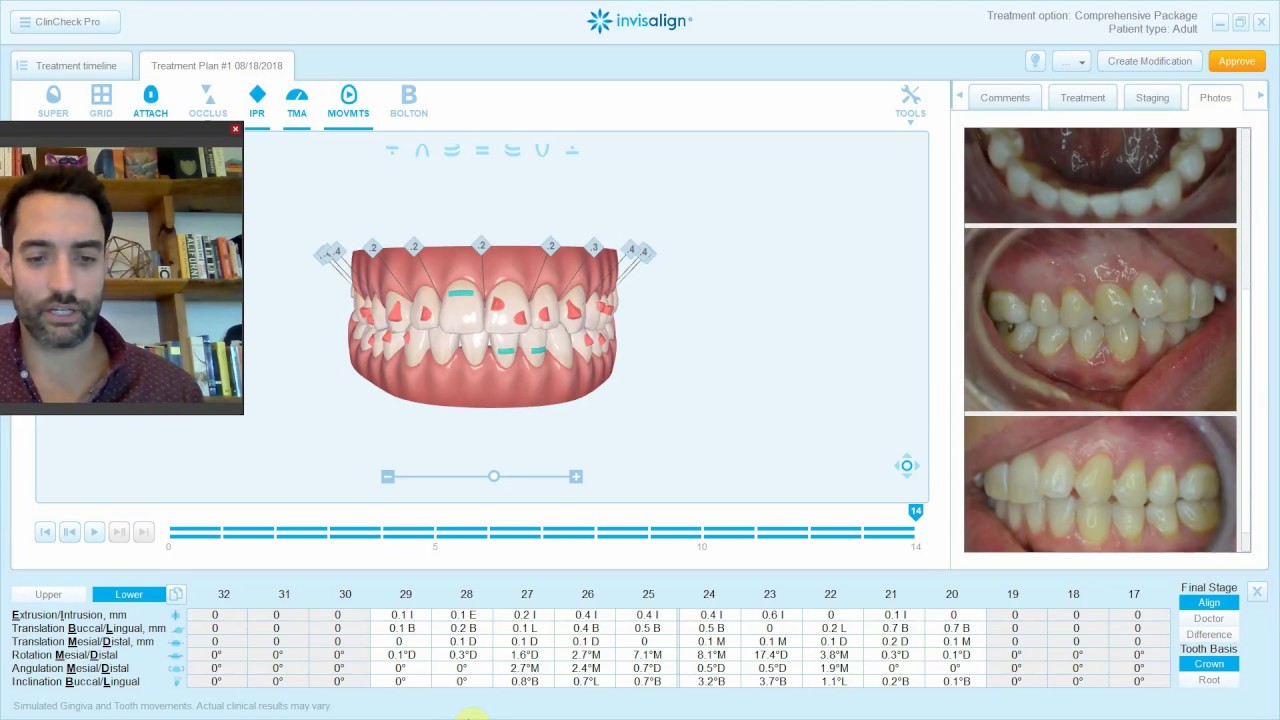
Task: Enable the GRID overlay tool
Action: (x=101, y=101)
